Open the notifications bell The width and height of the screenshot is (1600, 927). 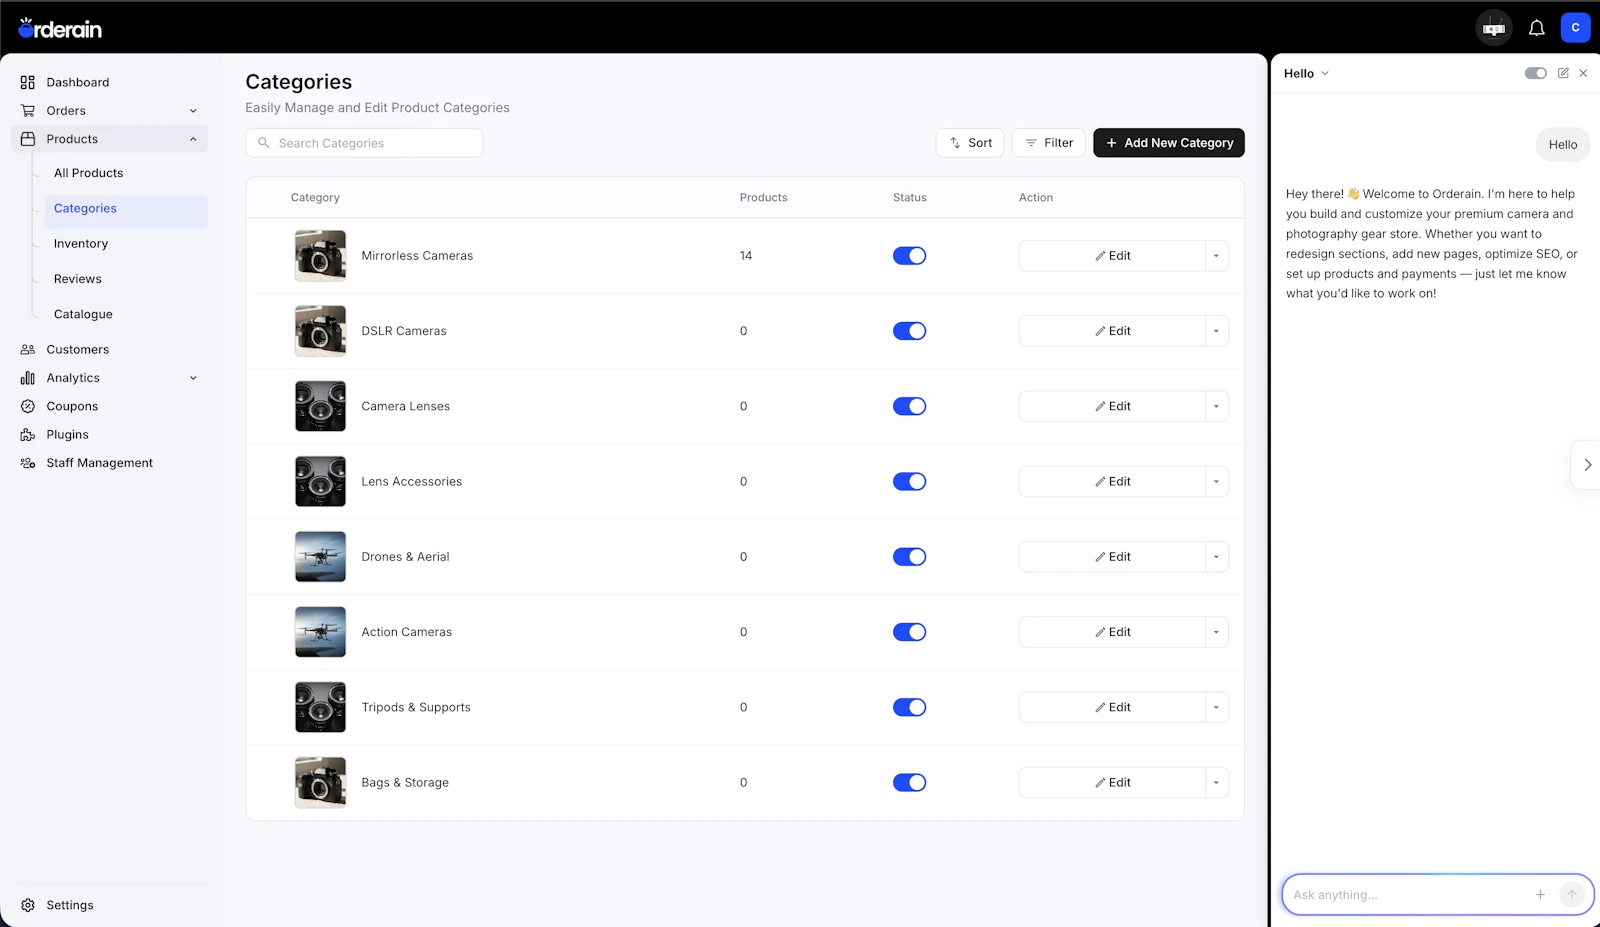click(x=1537, y=28)
